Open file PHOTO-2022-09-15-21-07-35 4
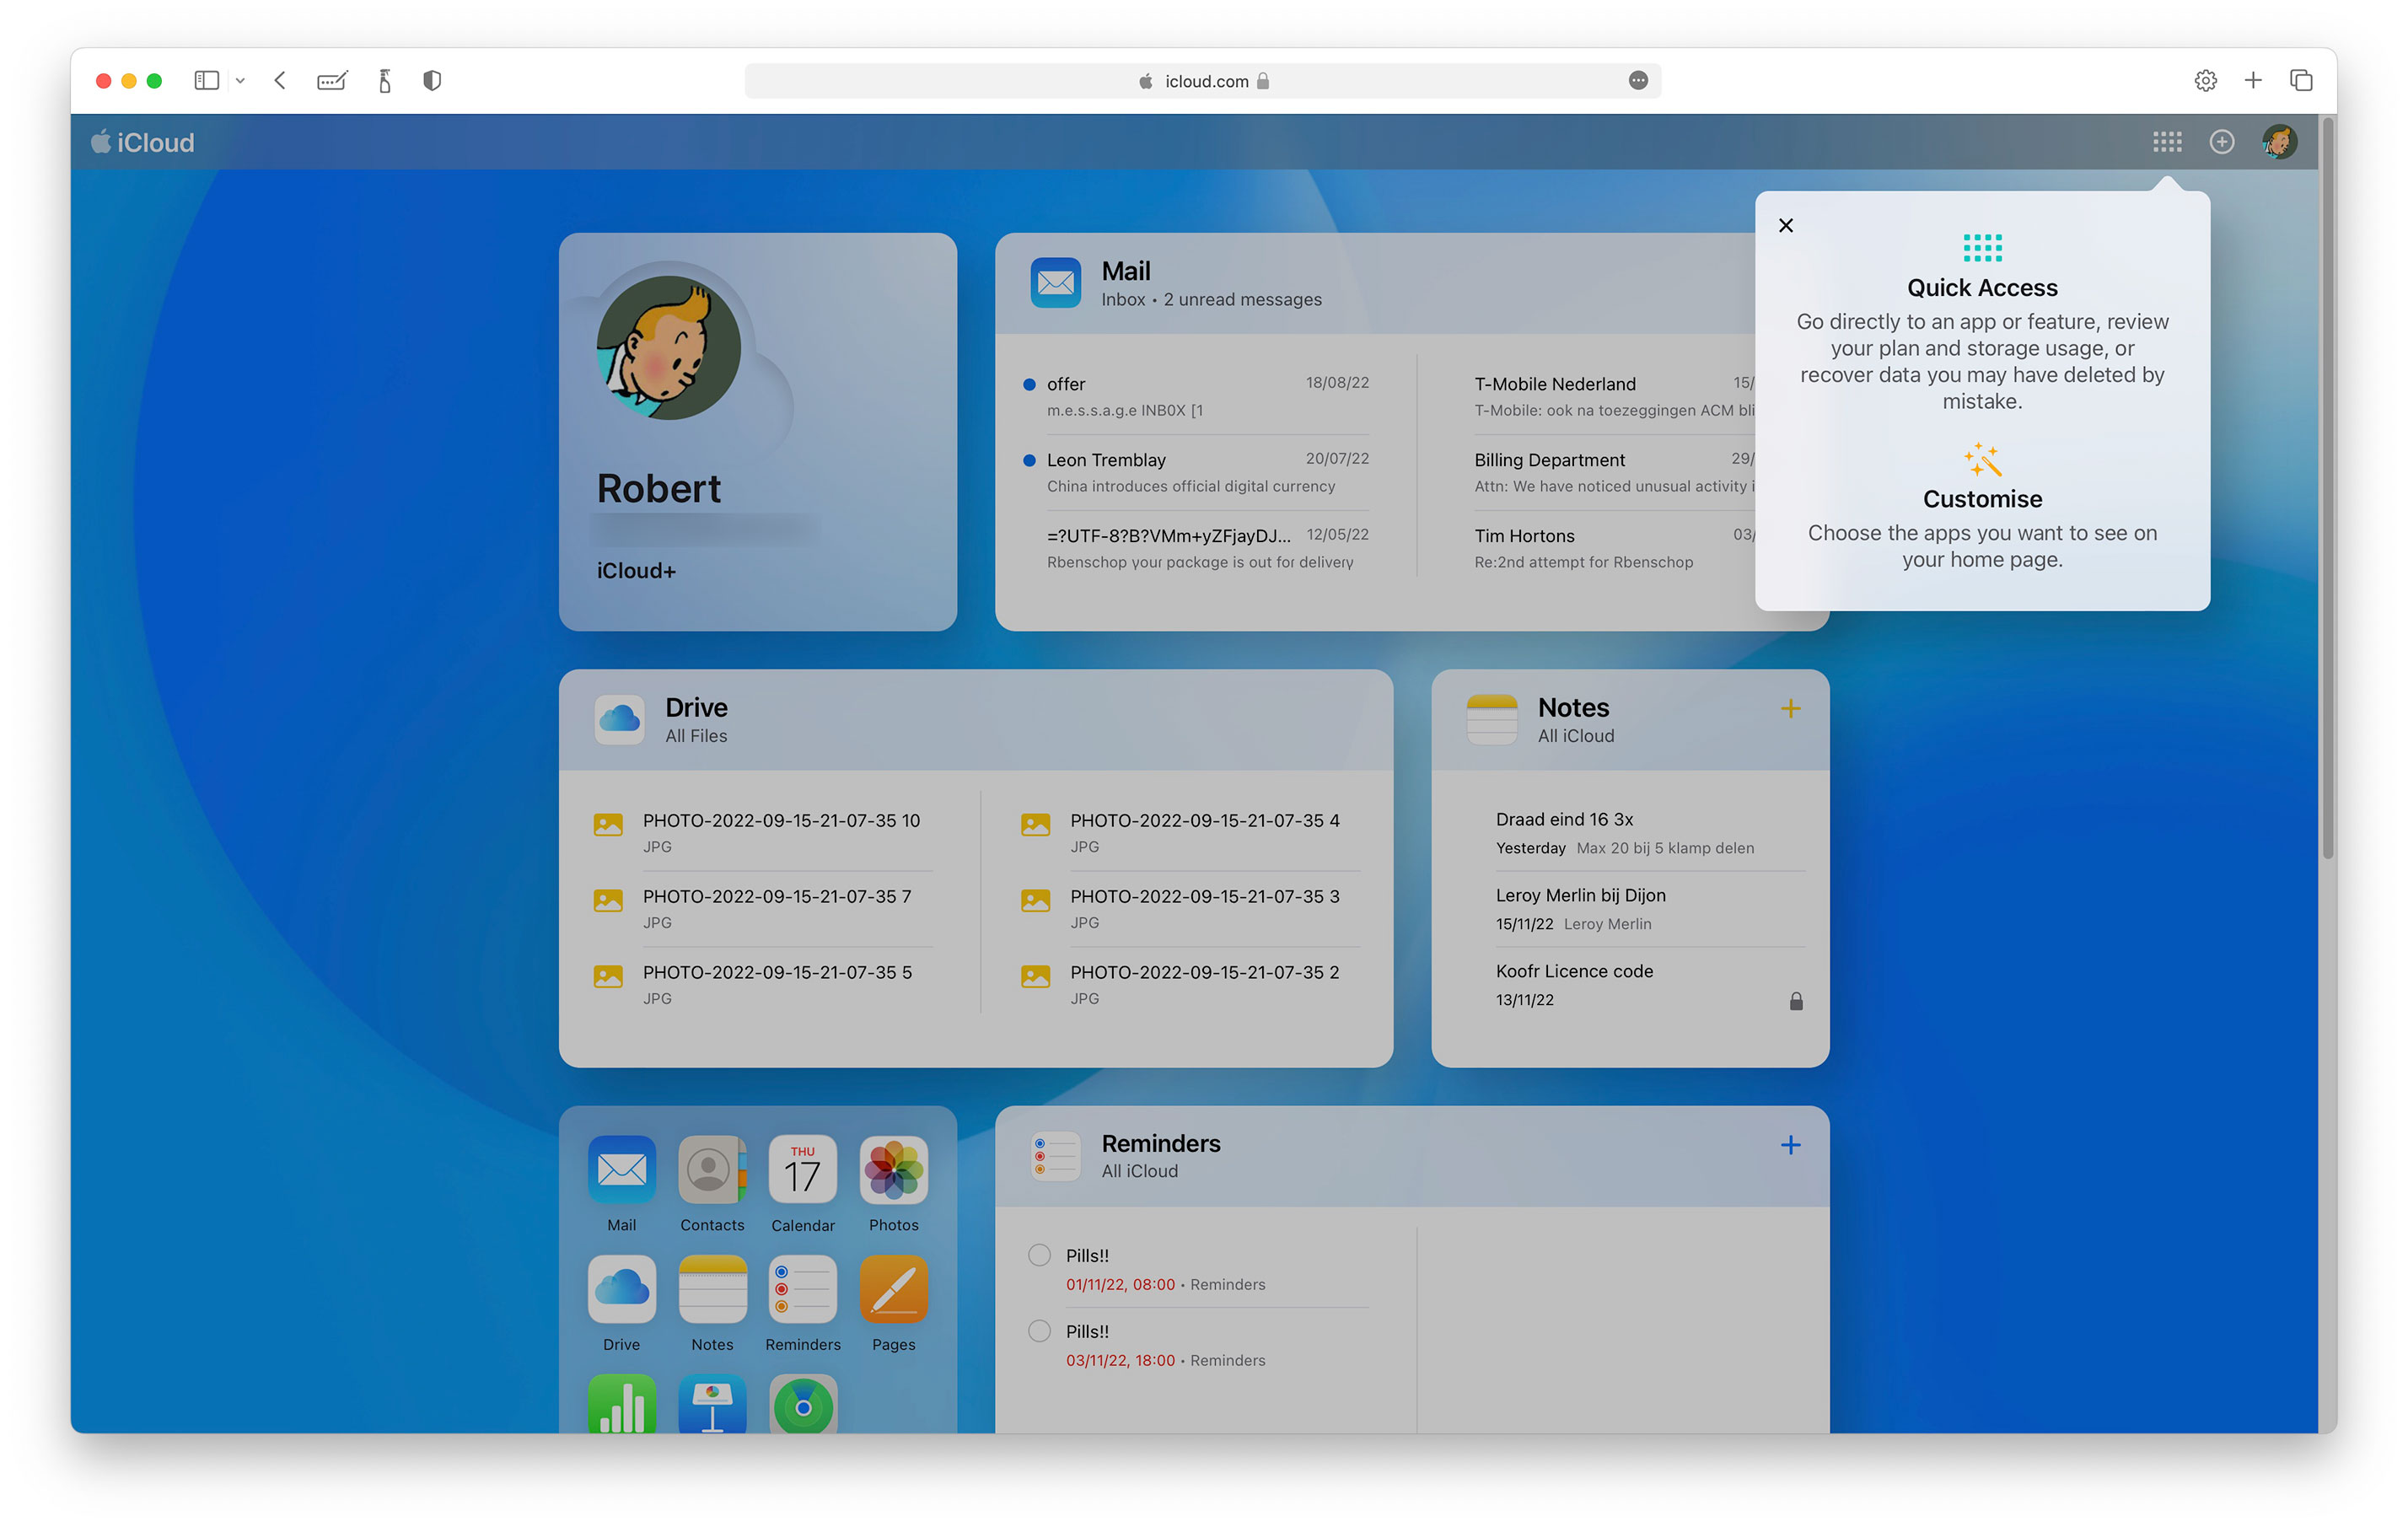Viewport: 2408px width, 1527px height. tap(1189, 832)
